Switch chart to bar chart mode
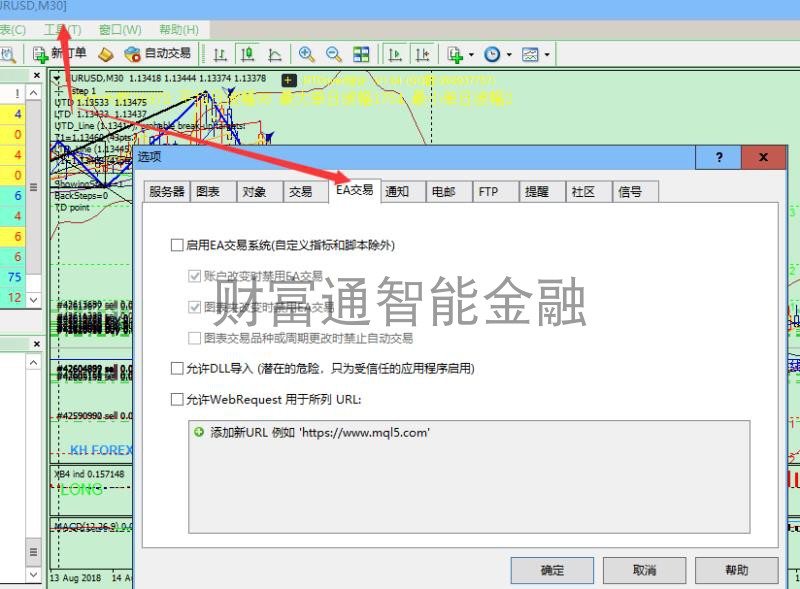This screenshot has height=589, width=800. pos(220,54)
